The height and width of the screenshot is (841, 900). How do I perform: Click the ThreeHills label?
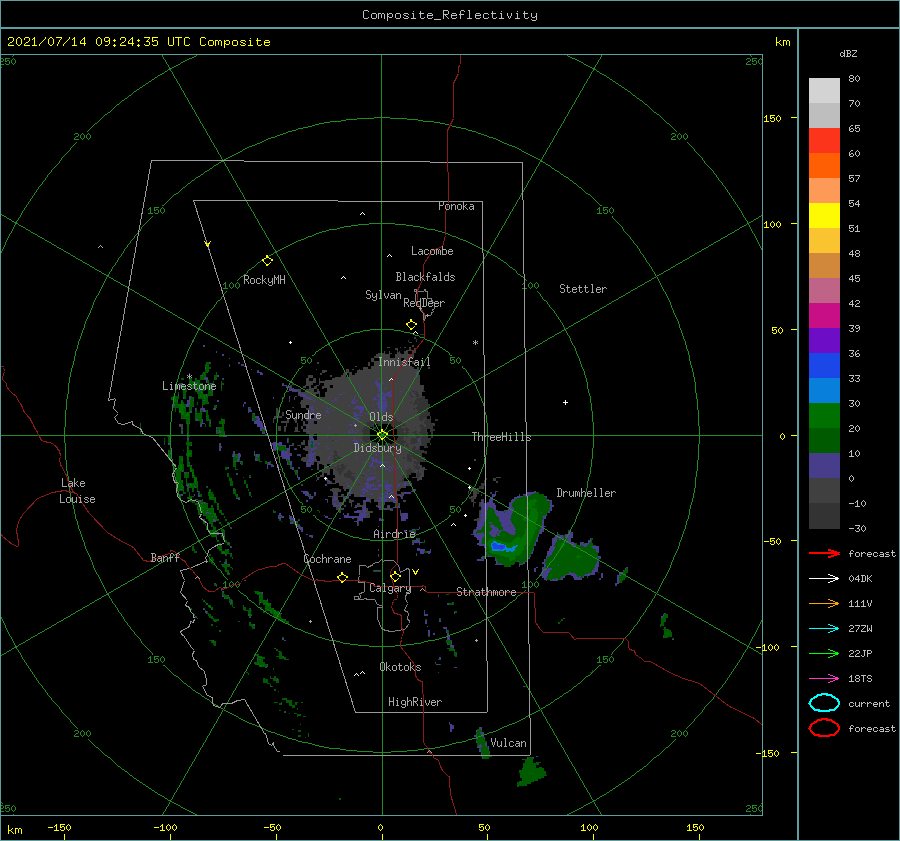[x=502, y=437]
